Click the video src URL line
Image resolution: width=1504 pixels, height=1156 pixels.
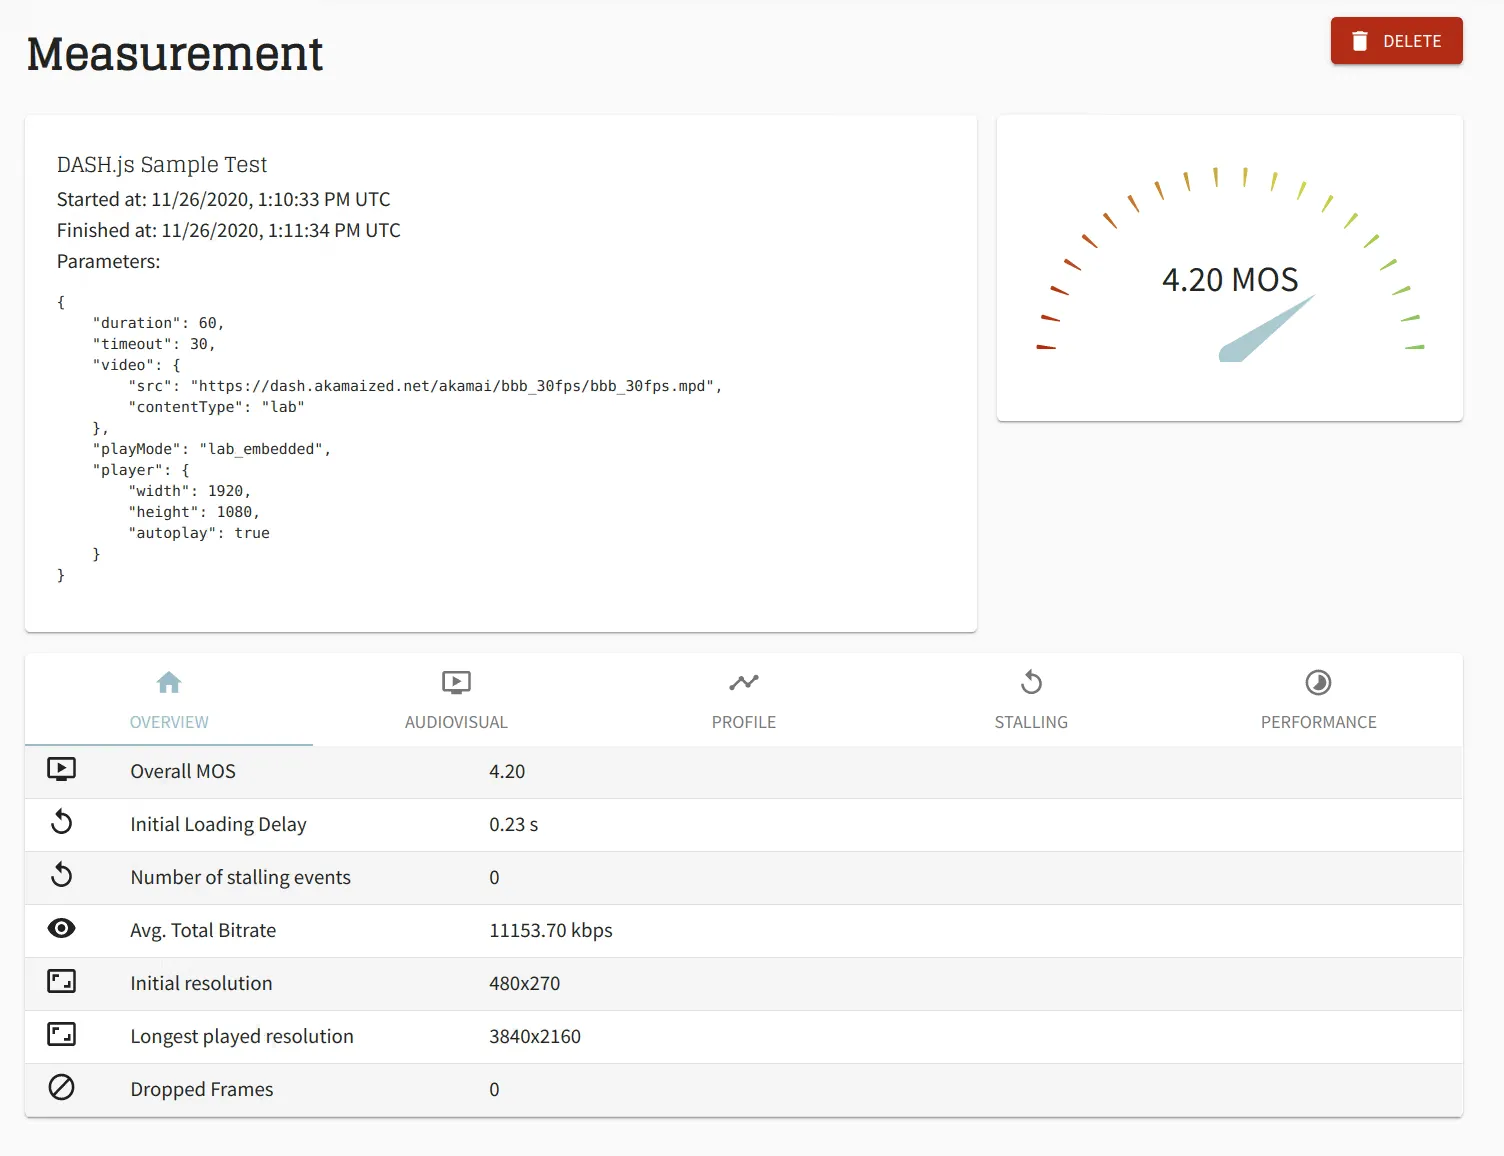(x=425, y=386)
